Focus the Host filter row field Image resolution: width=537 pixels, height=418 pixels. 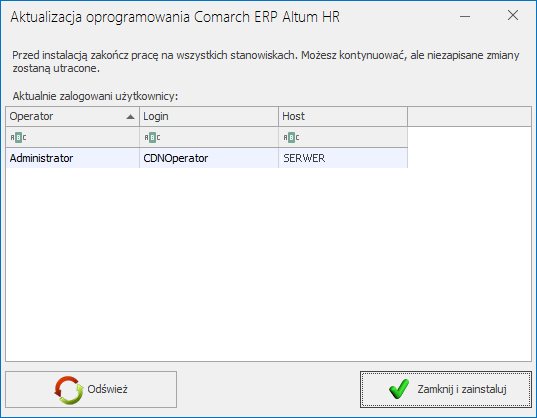click(343, 138)
